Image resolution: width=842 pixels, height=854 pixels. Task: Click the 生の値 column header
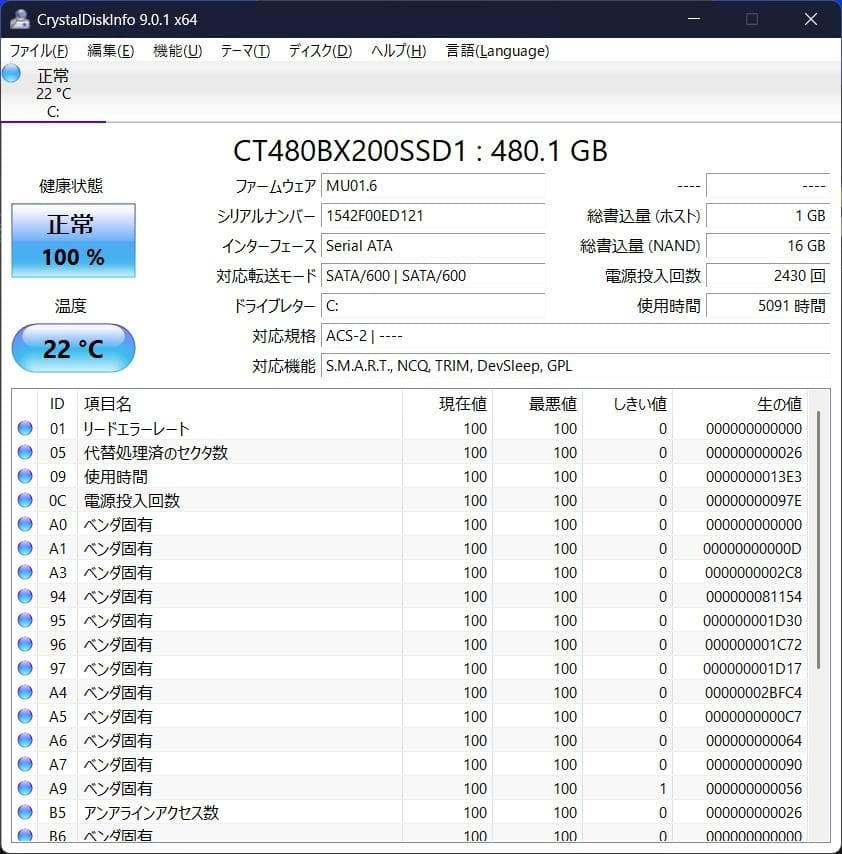(740, 404)
